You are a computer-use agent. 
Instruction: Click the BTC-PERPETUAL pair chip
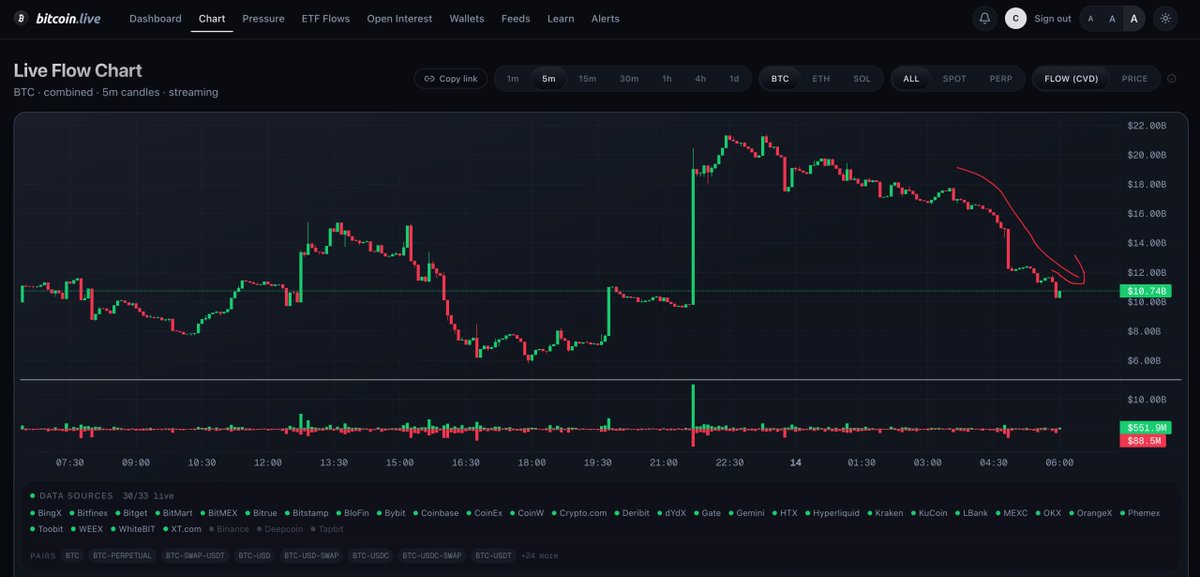[122, 555]
